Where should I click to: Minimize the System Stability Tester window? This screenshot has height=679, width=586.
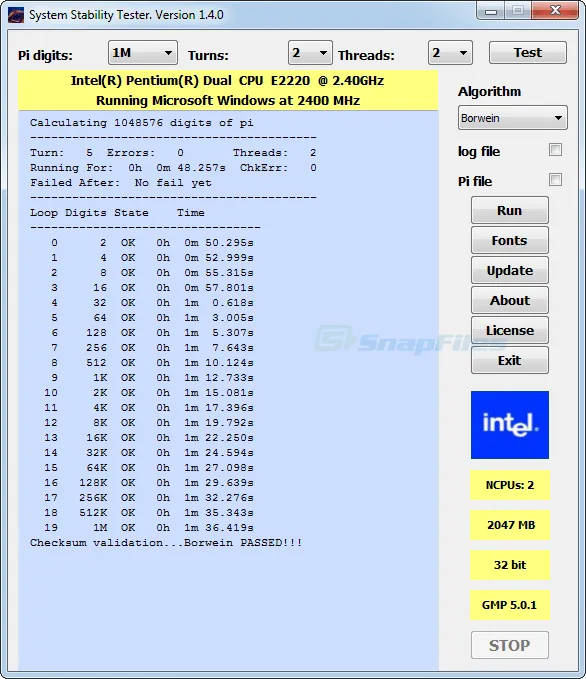pyautogui.click(x=490, y=11)
